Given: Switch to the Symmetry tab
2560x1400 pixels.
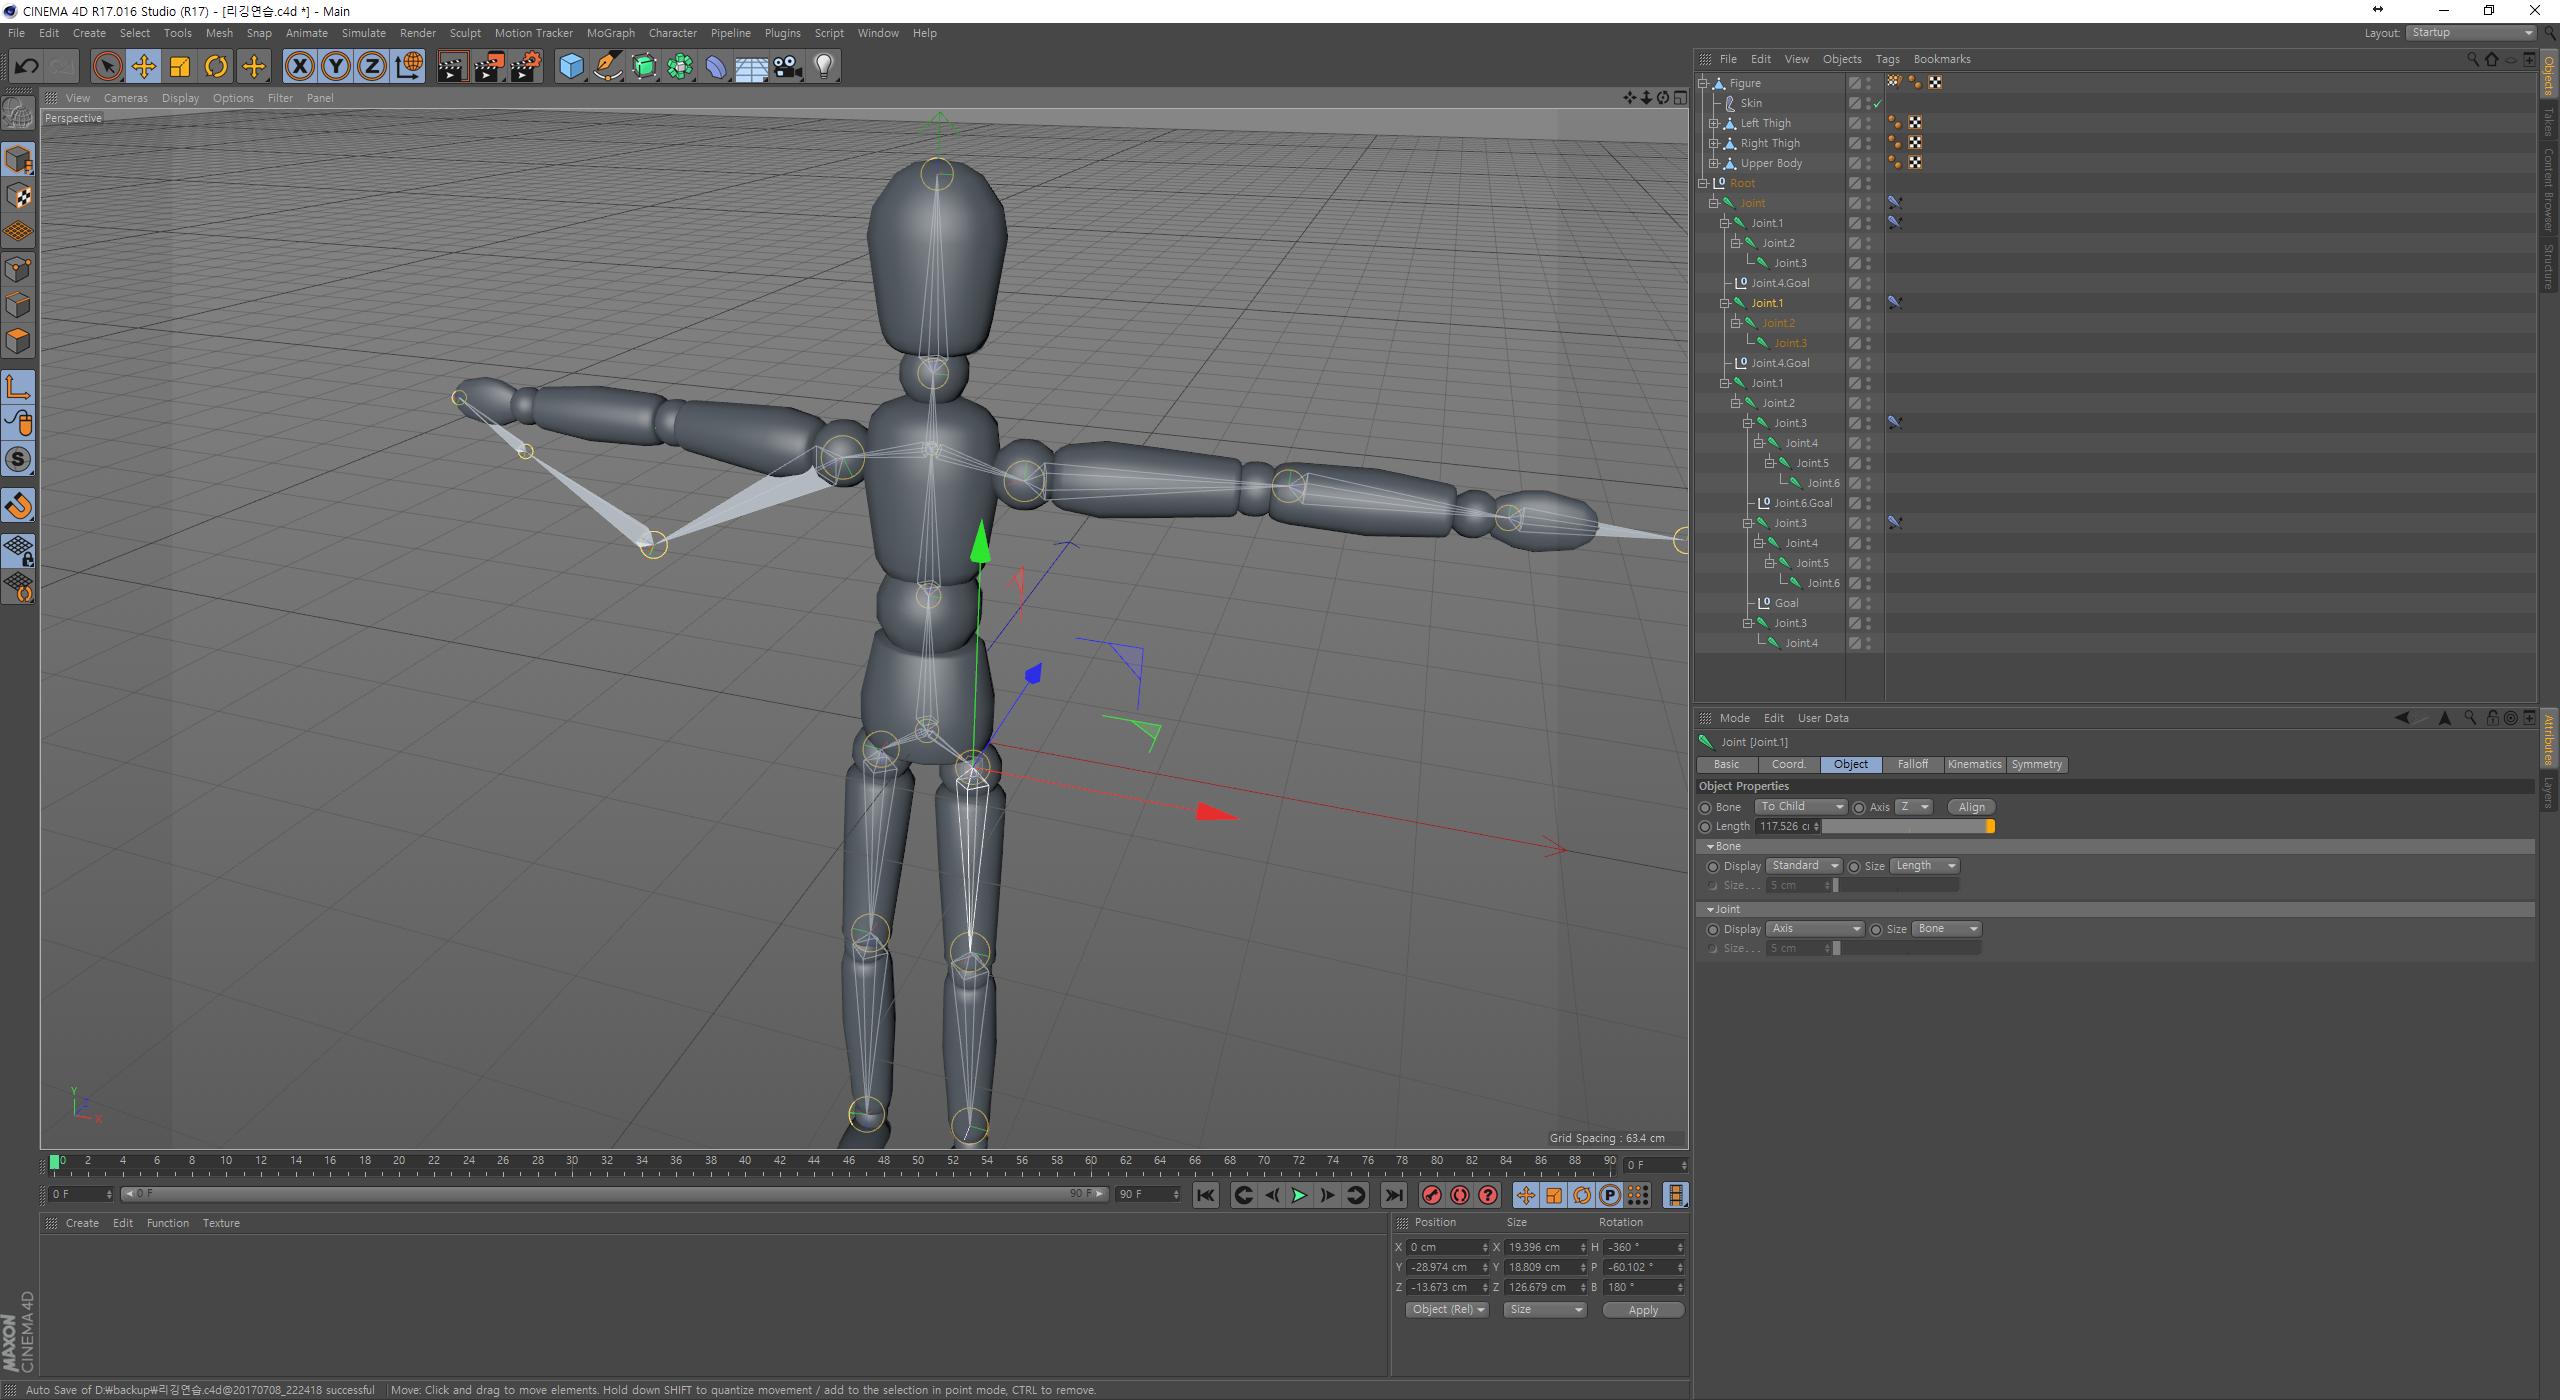Looking at the screenshot, I should (2036, 764).
